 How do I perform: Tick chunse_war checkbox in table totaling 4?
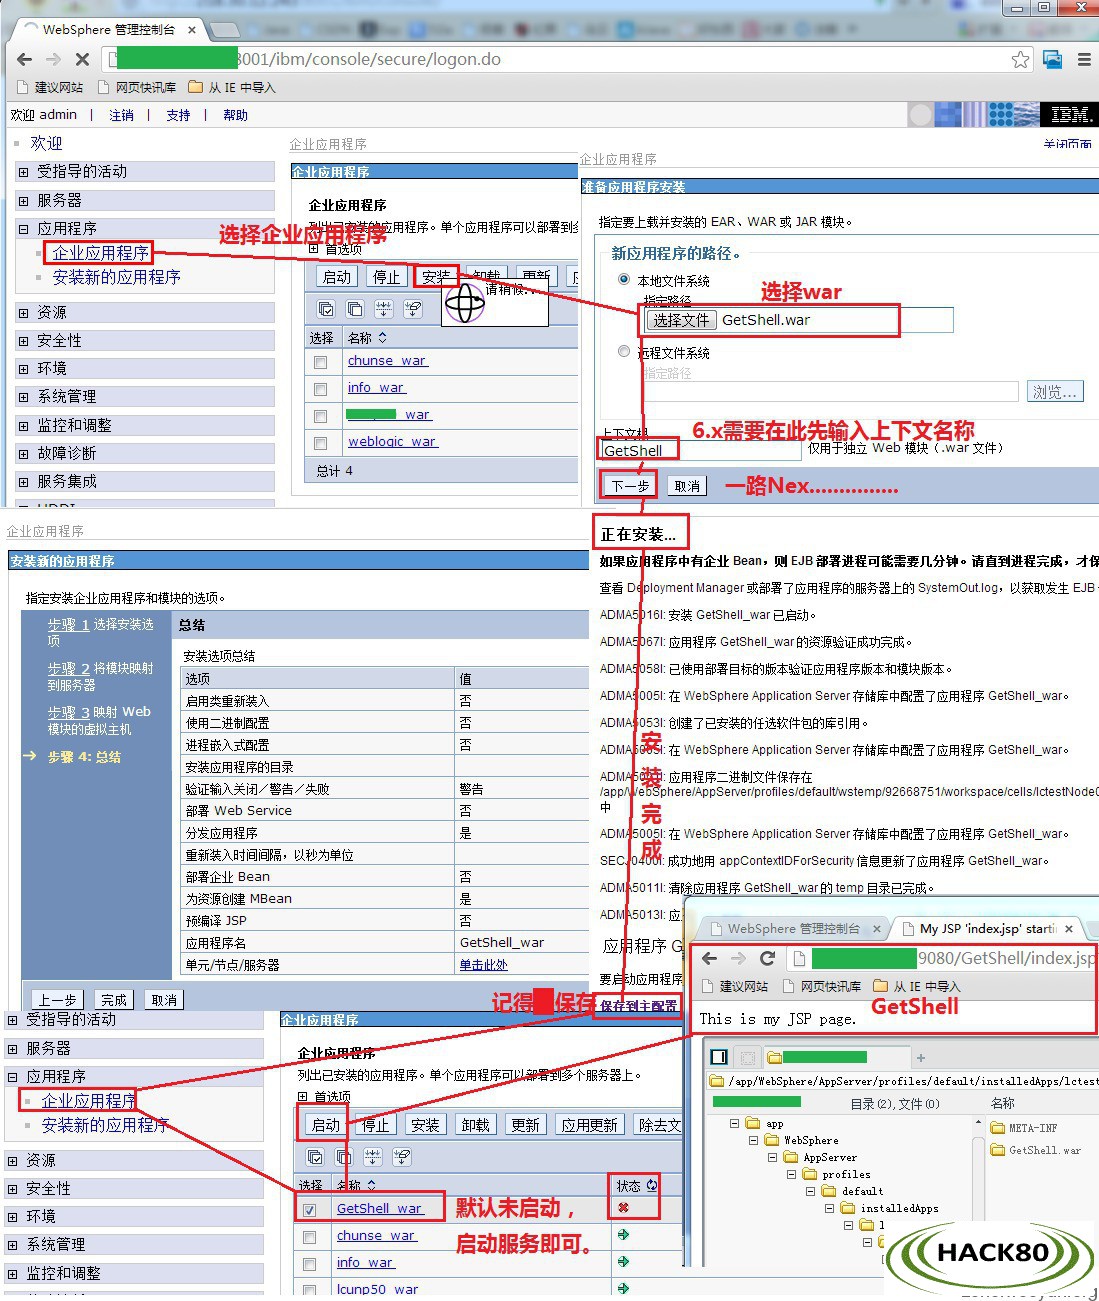tap(320, 362)
